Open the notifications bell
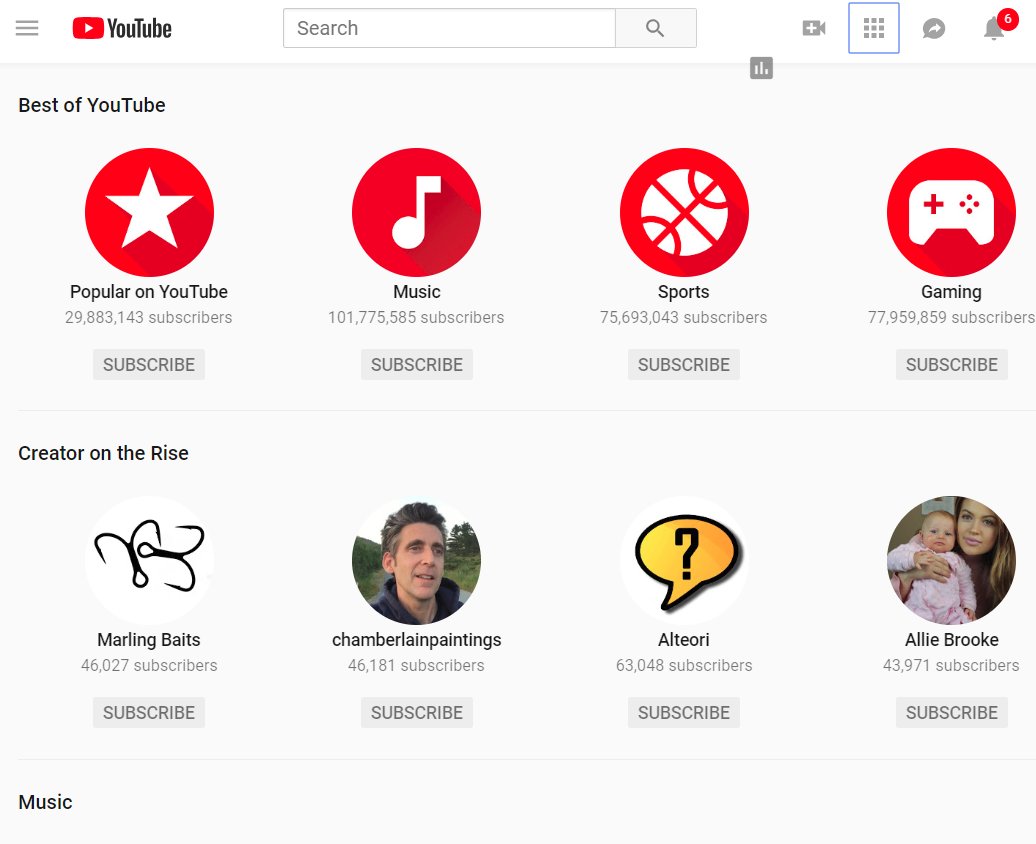Viewport: 1036px width, 844px height. click(x=994, y=28)
